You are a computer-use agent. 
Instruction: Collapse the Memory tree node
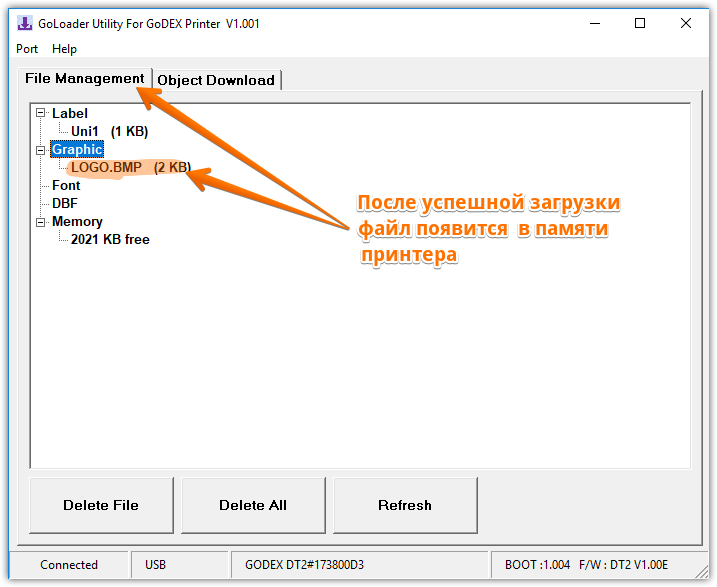[x=41, y=222]
